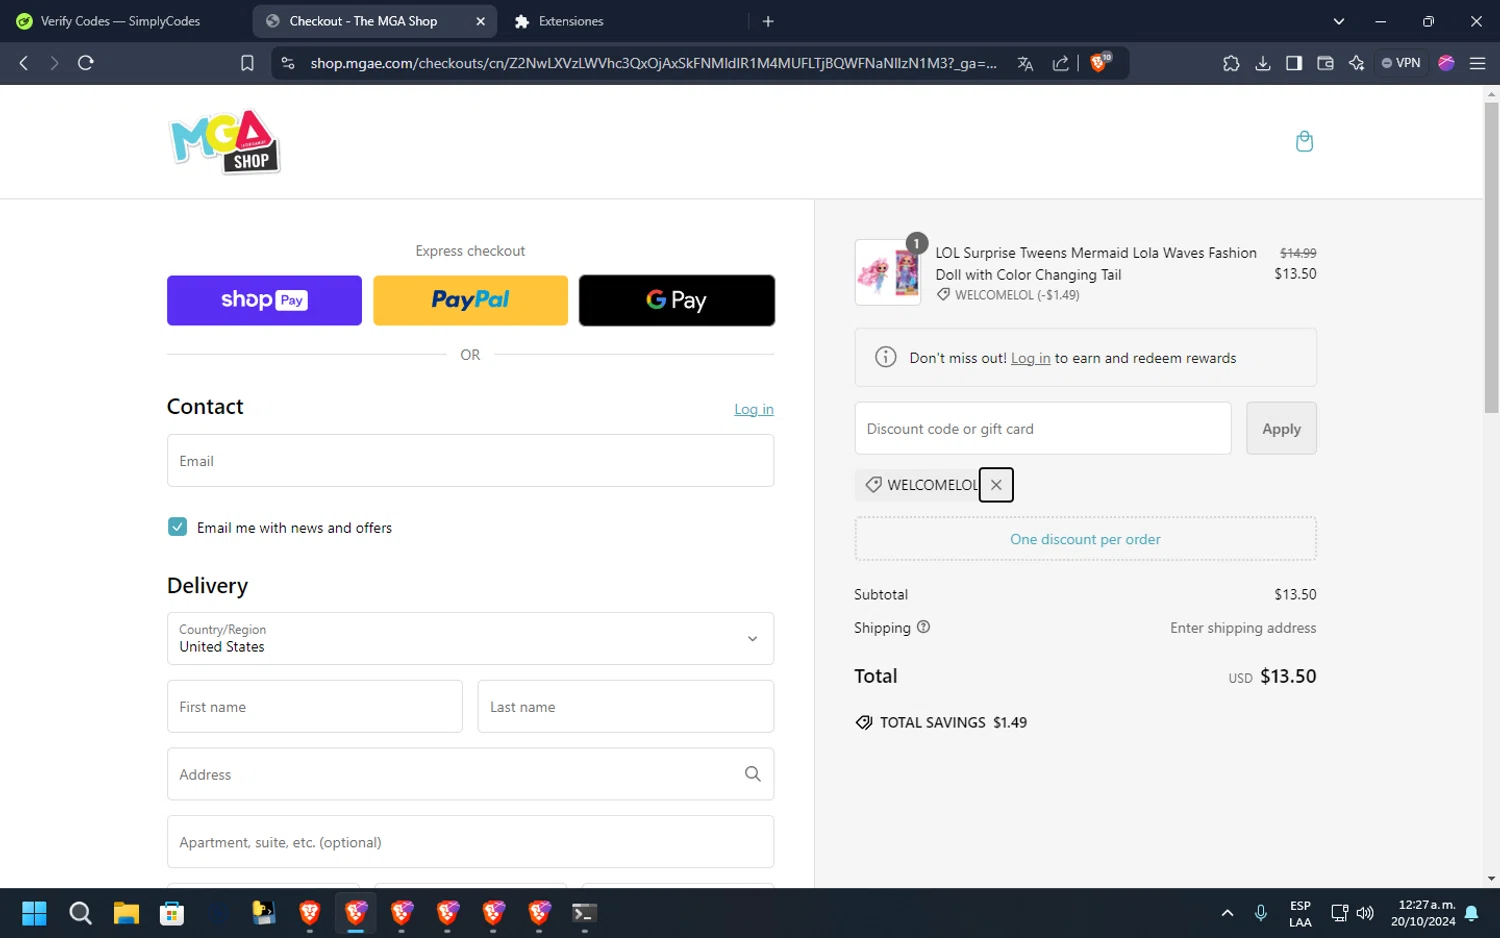Focus the First name field
Image resolution: width=1500 pixels, height=938 pixels.
315,707
